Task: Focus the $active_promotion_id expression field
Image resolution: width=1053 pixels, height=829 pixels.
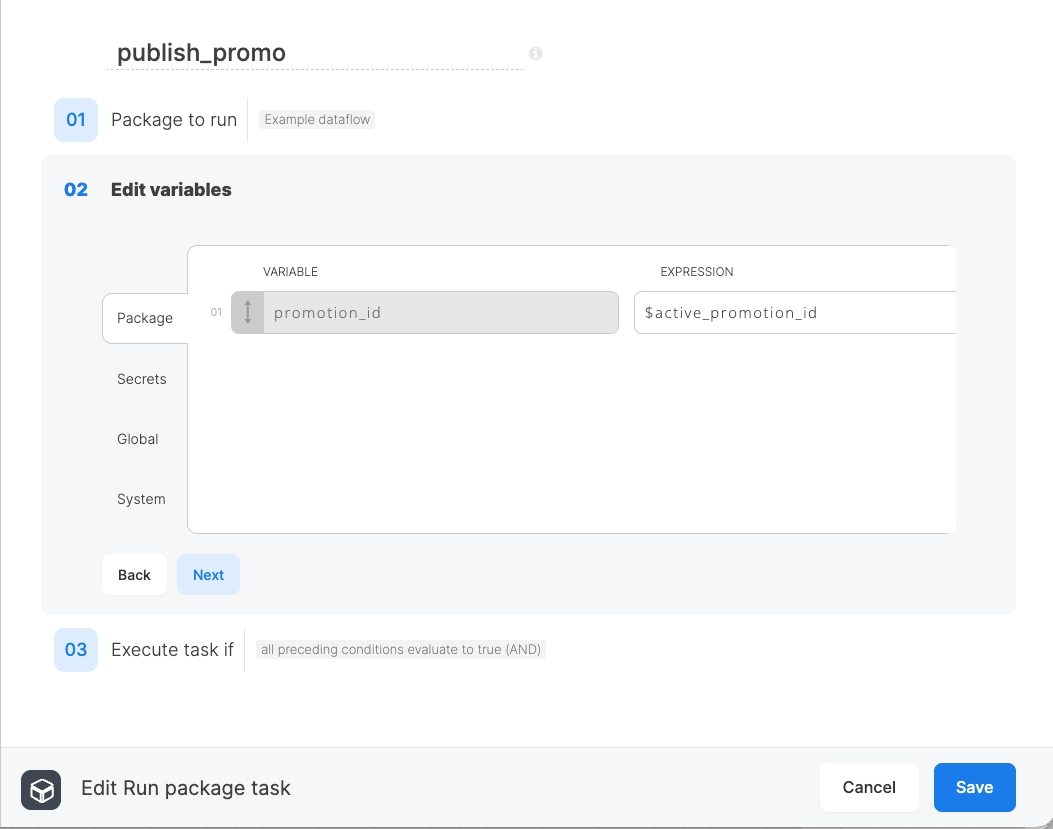Action: tap(795, 313)
